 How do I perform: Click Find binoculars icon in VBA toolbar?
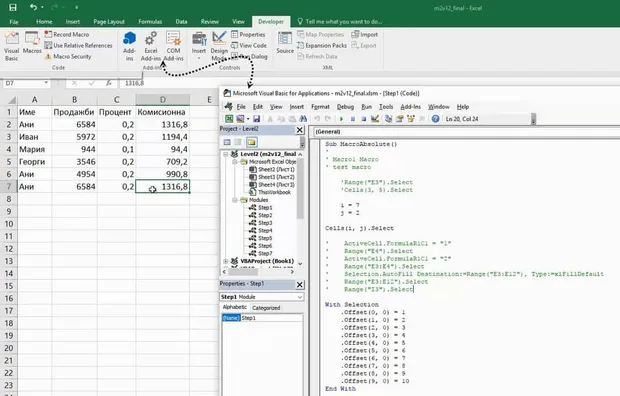click(303, 119)
